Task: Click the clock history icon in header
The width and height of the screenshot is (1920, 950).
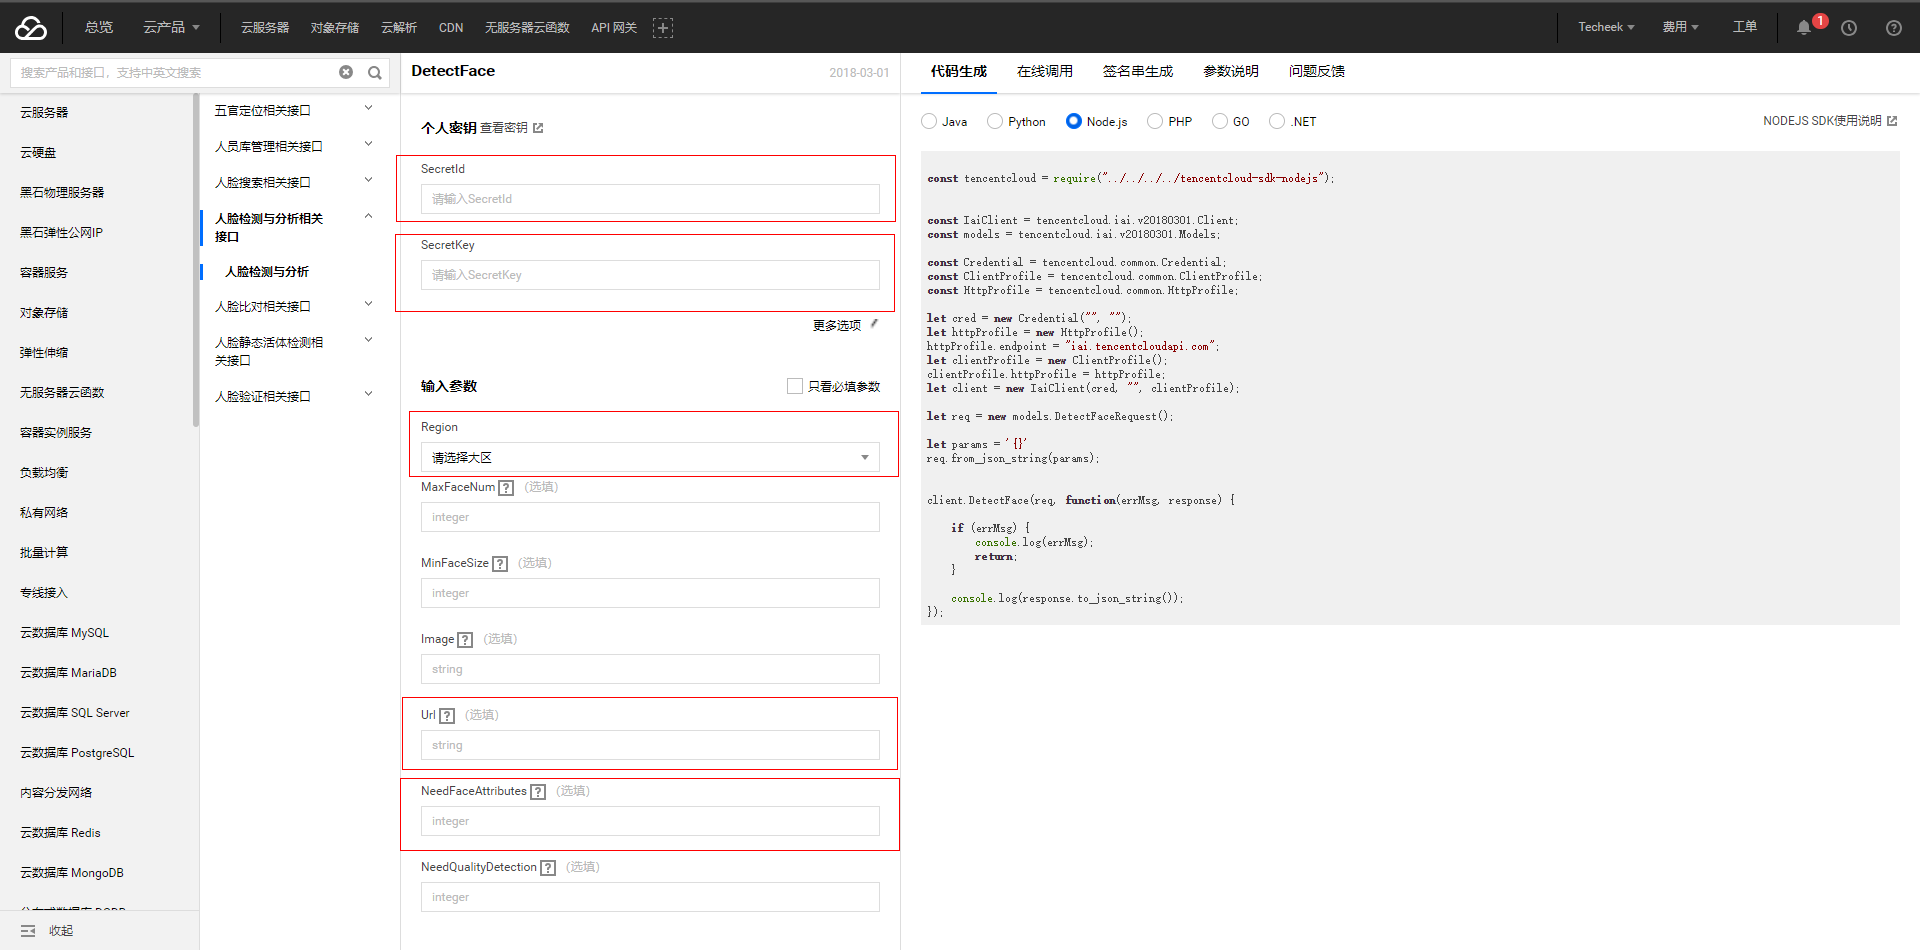Action: [x=1849, y=28]
